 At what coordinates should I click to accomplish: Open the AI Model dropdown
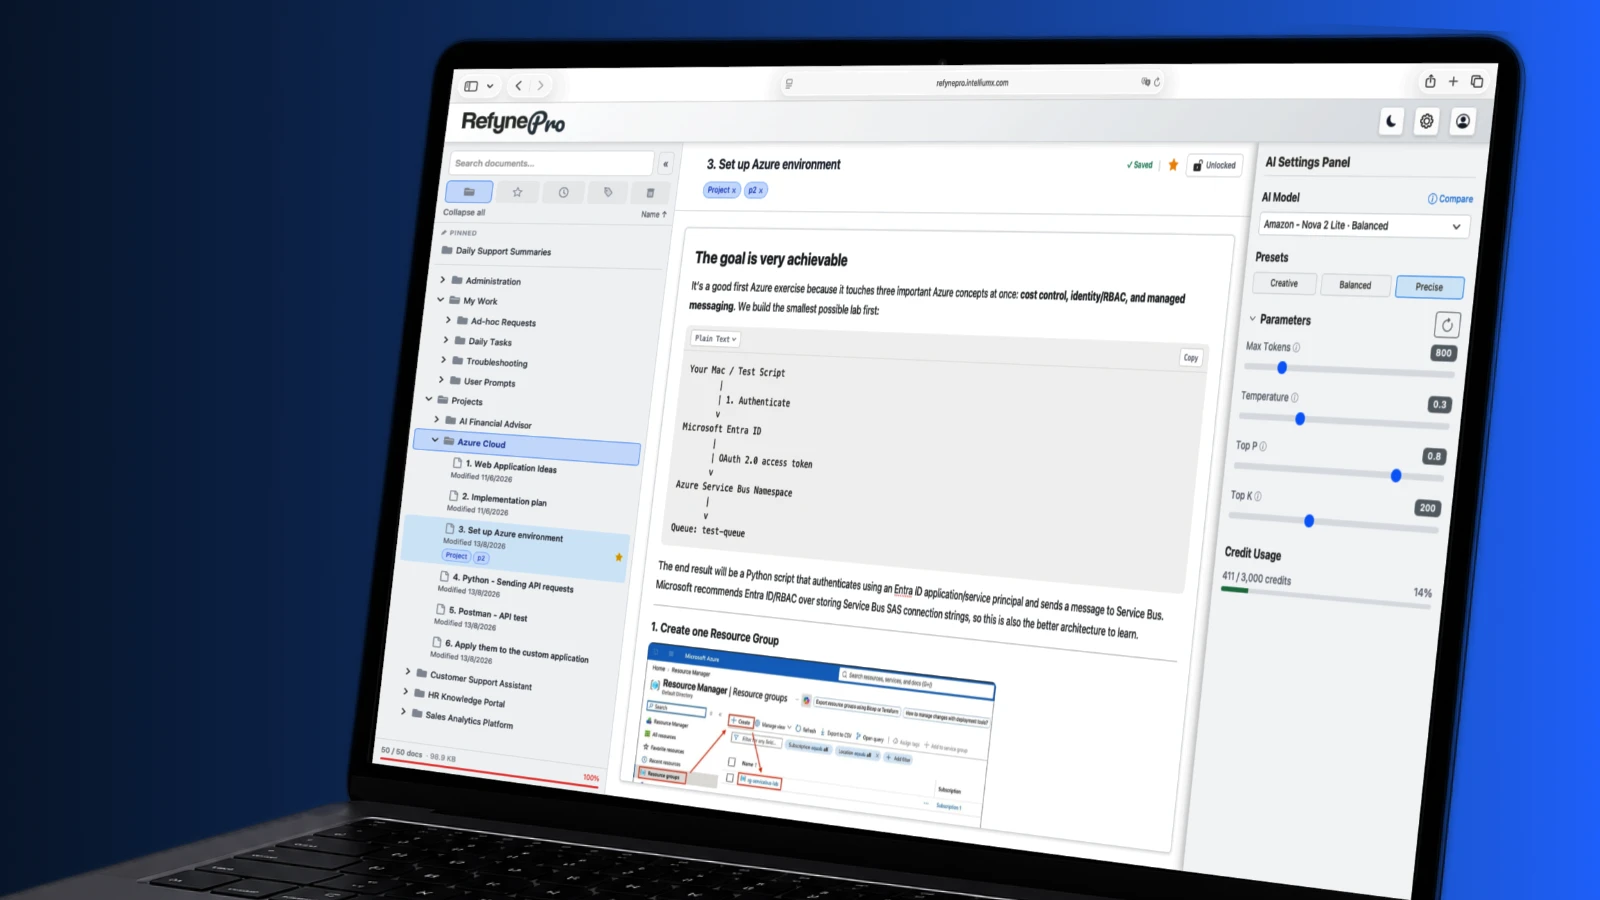1362,226
